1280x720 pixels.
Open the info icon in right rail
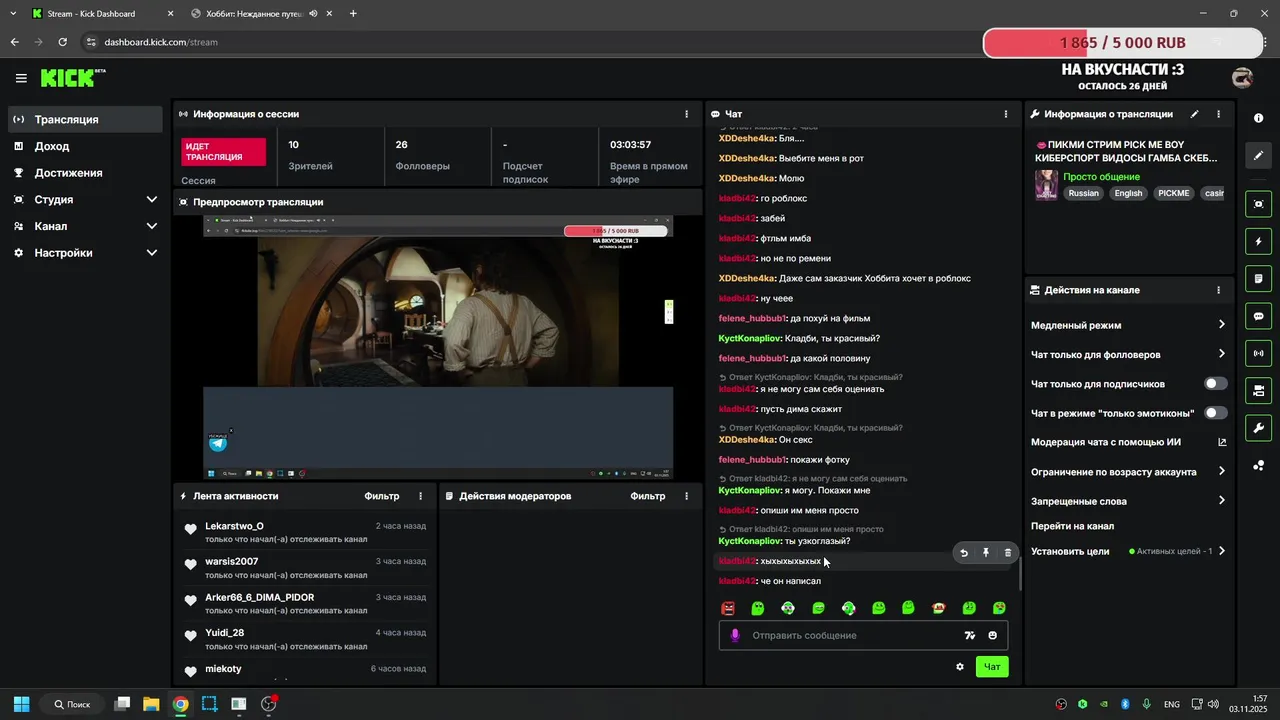click(1258, 118)
